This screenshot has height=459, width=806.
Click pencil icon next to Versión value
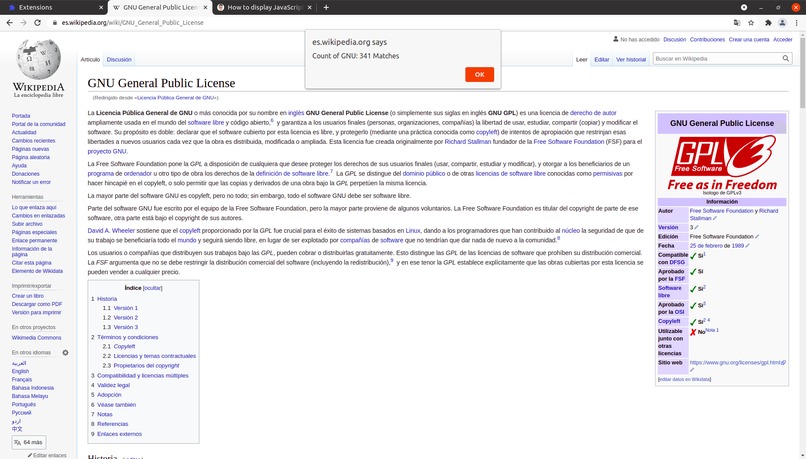(x=697, y=227)
